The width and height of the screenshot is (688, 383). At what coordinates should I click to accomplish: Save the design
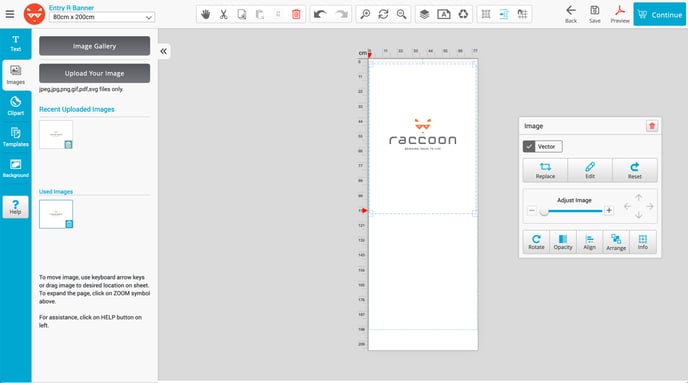tap(595, 14)
